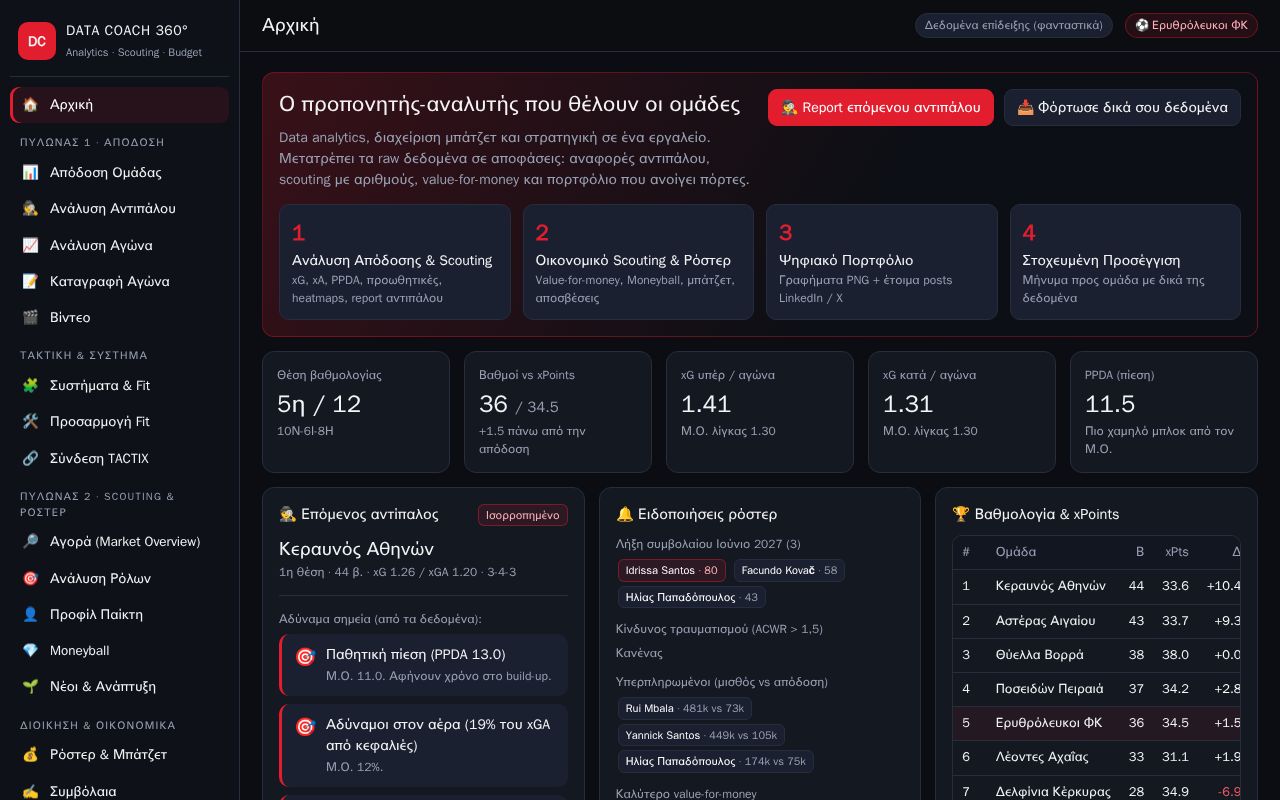Click the target icon beside Ανάλυση Ρόλων
This screenshot has width=1280, height=800.
(30, 578)
